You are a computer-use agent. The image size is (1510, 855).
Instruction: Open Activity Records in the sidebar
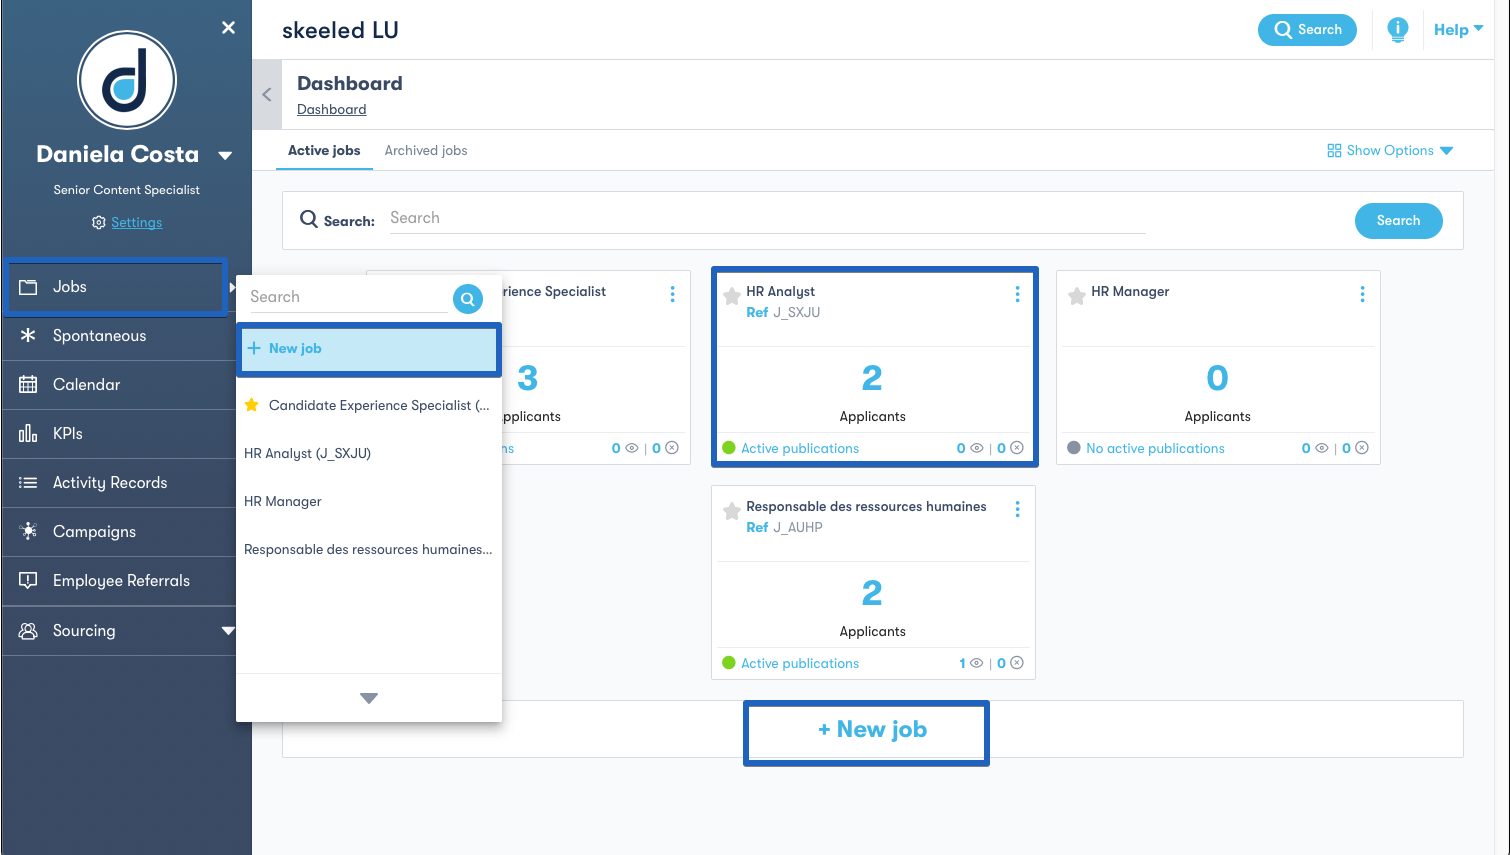(x=118, y=483)
